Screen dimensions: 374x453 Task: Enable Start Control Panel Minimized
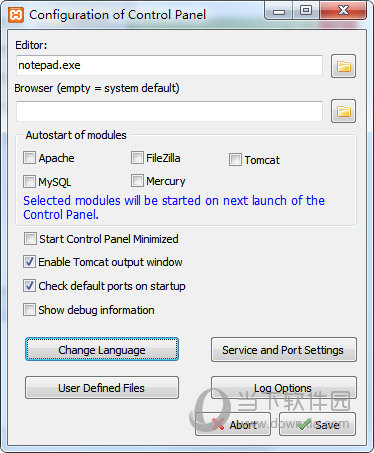pyautogui.click(x=30, y=239)
